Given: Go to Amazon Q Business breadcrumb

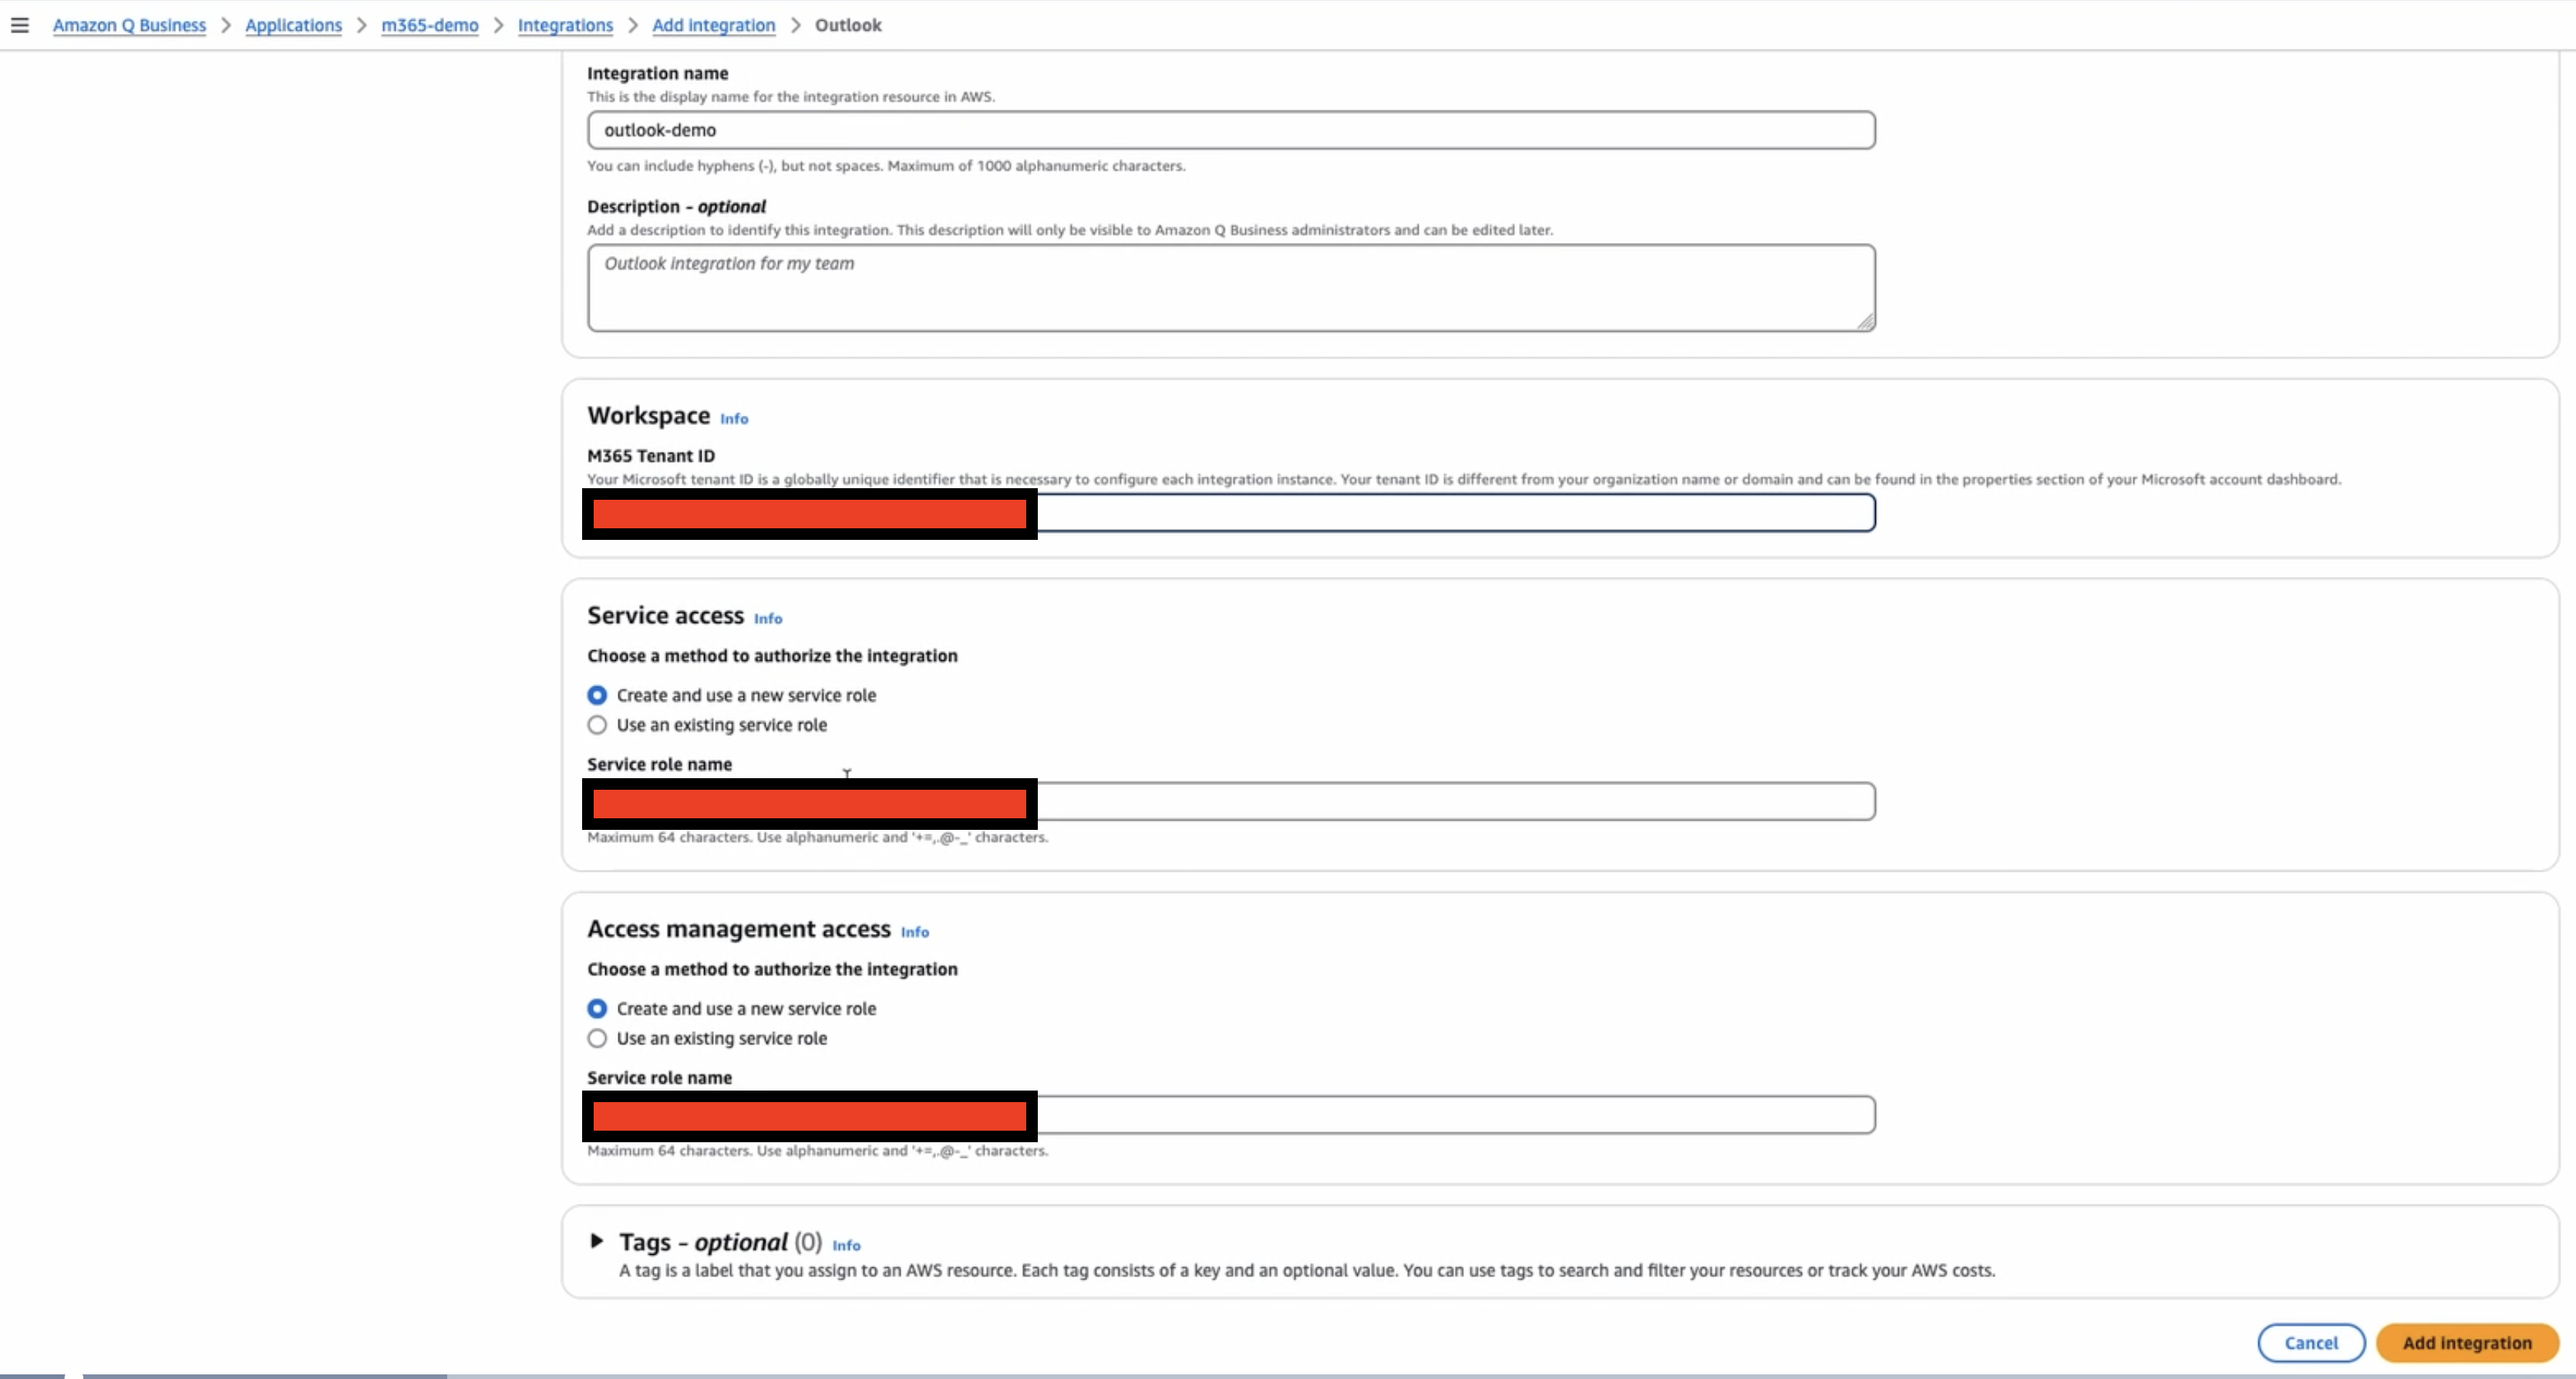Looking at the screenshot, I should 129,25.
